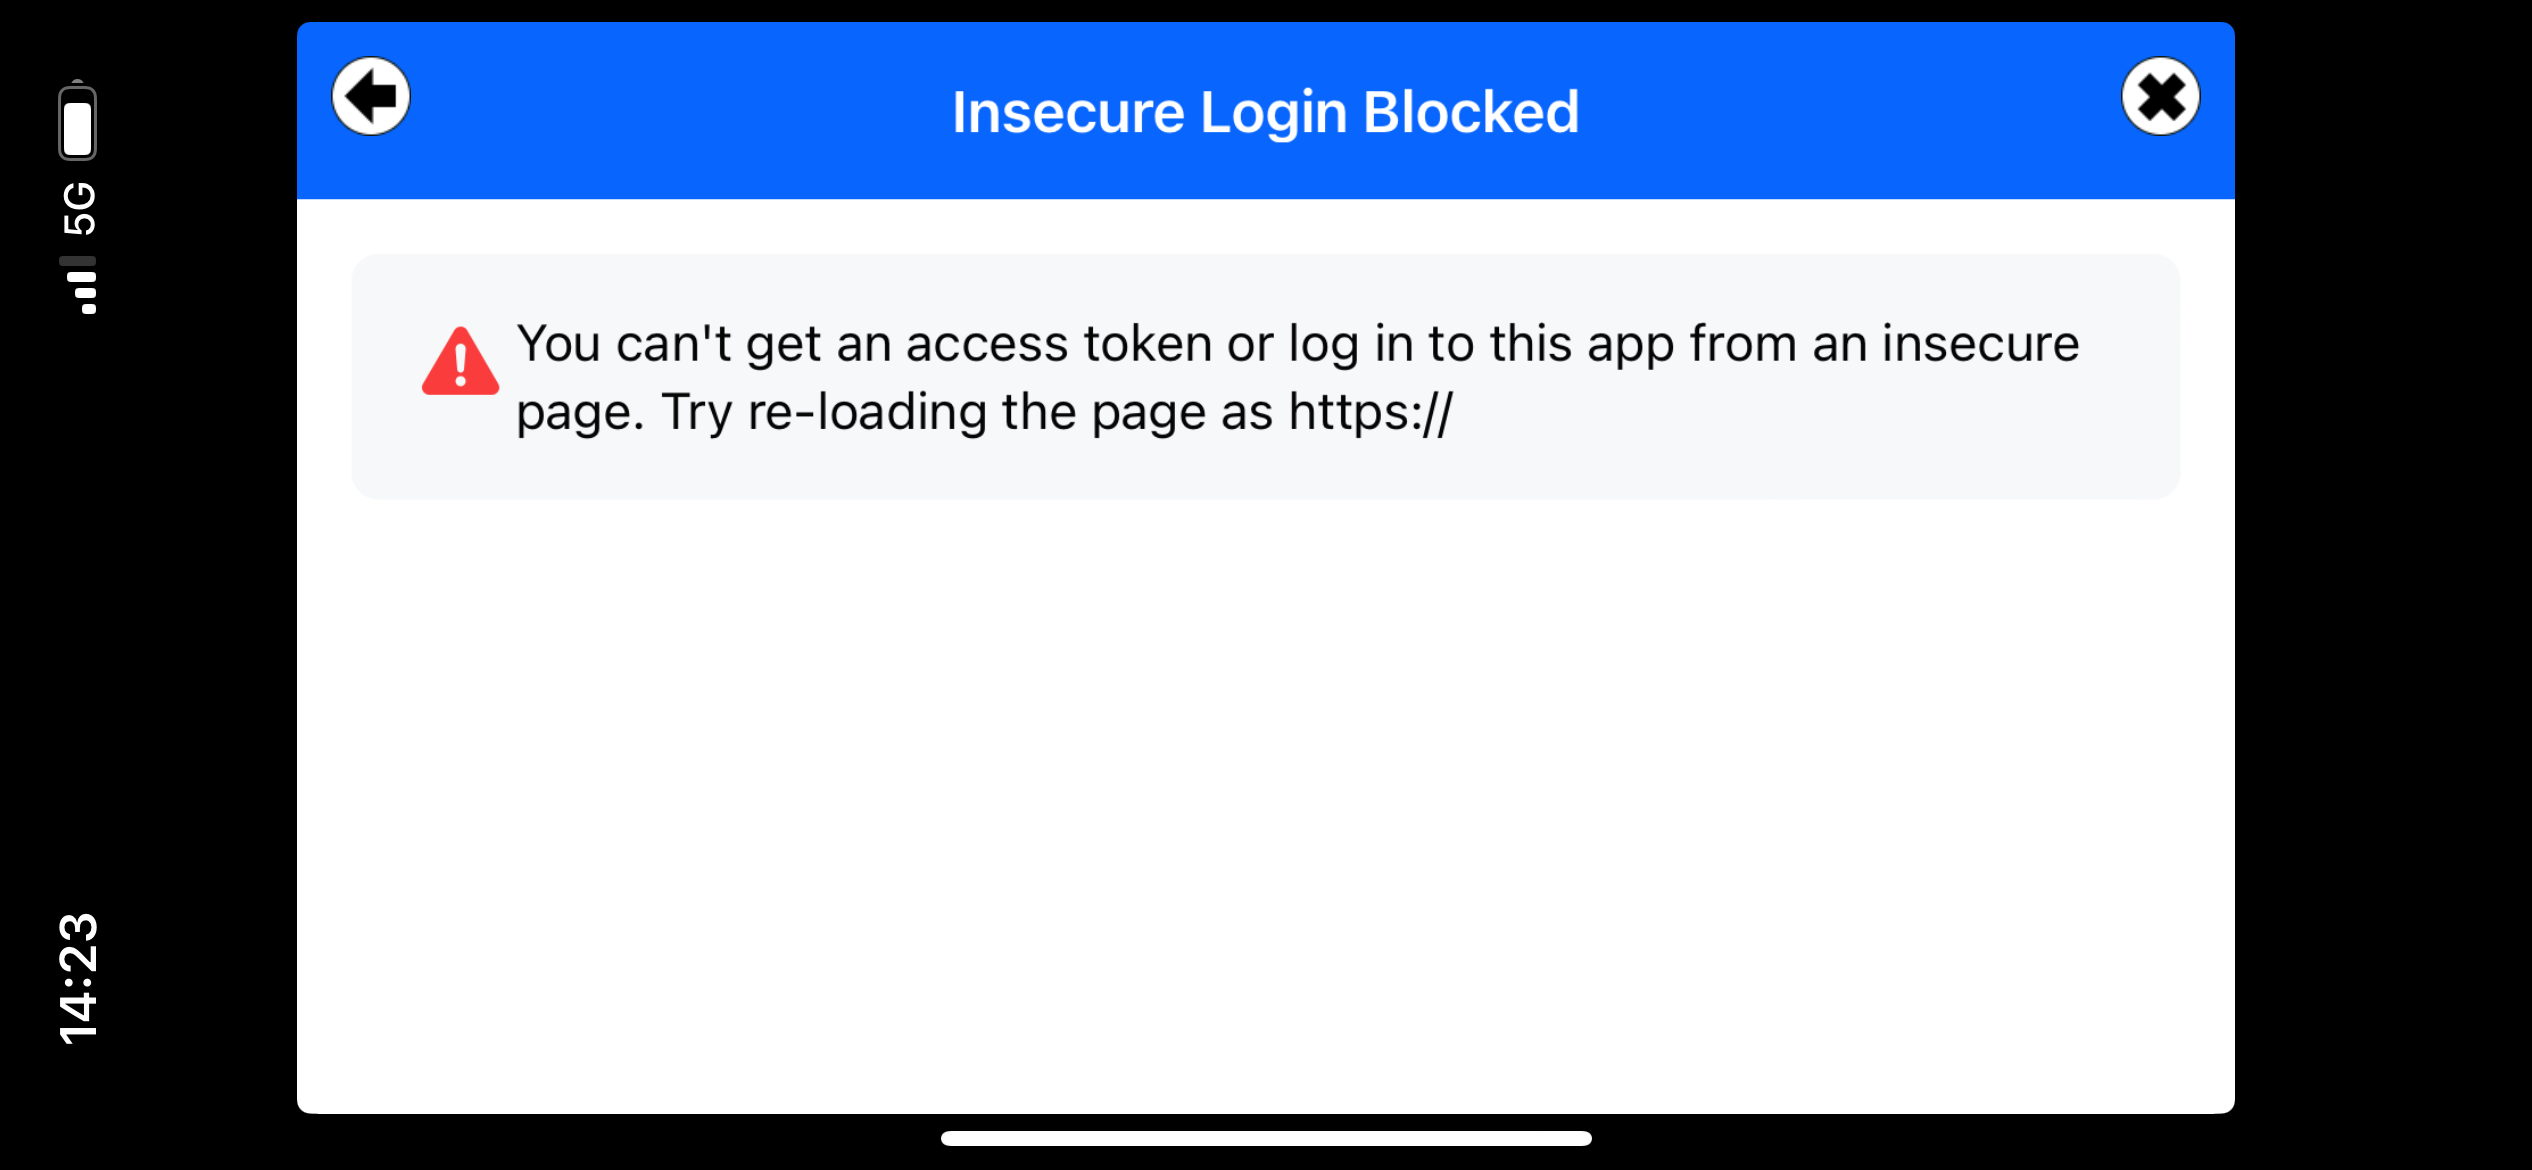Tap the battery status icon
This screenshot has width=2532, height=1170.
pyautogui.click(x=77, y=122)
